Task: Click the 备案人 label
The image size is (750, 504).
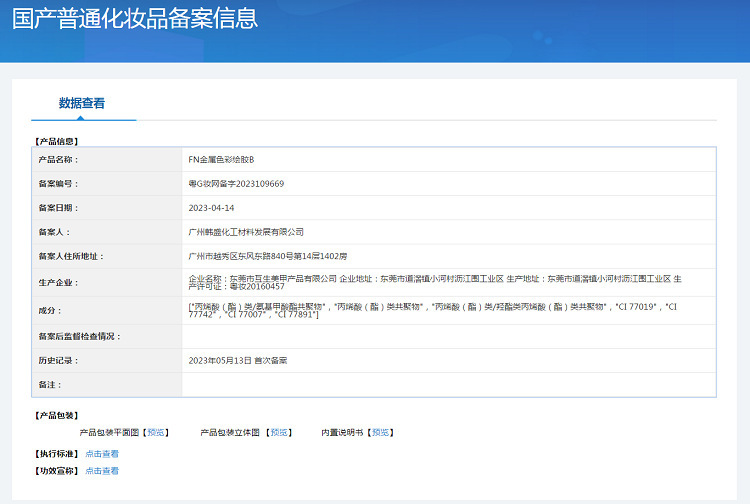Action: (x=54, y=232)
